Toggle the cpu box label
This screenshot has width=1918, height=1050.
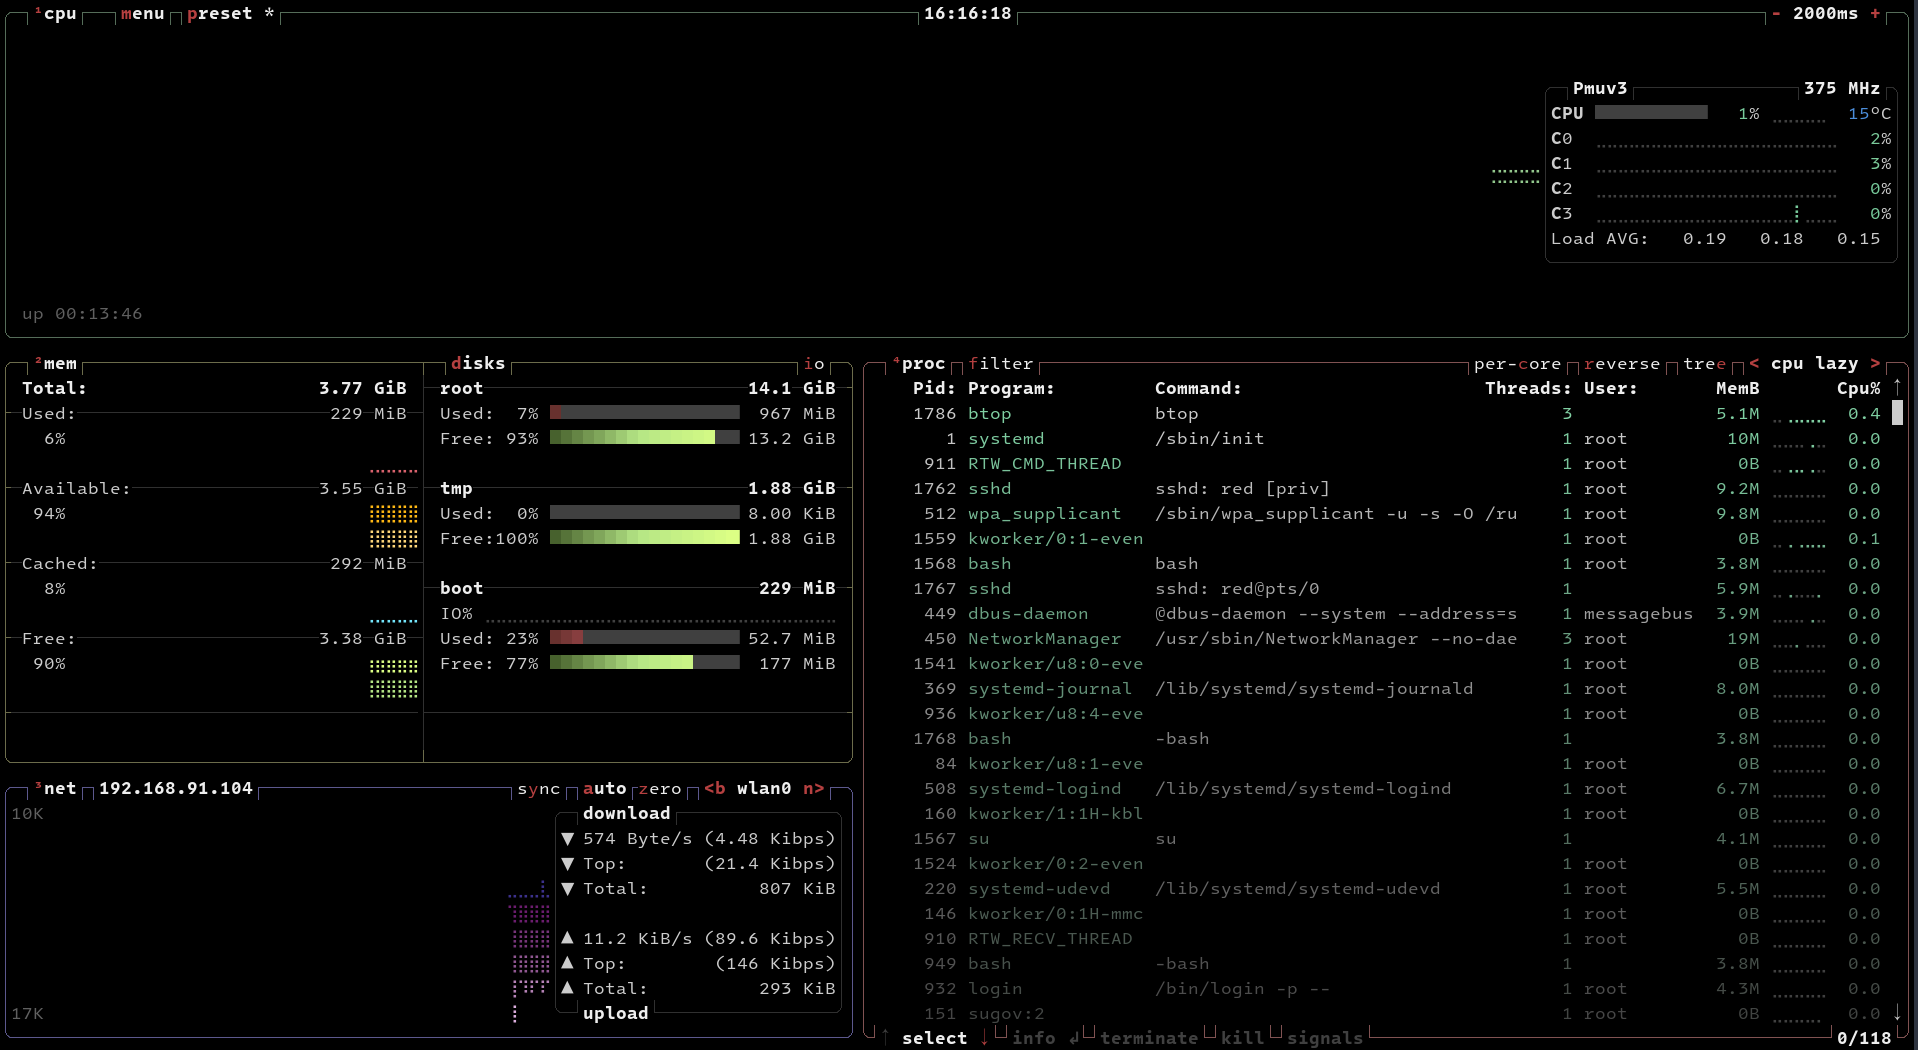click(x=56, y=14)
